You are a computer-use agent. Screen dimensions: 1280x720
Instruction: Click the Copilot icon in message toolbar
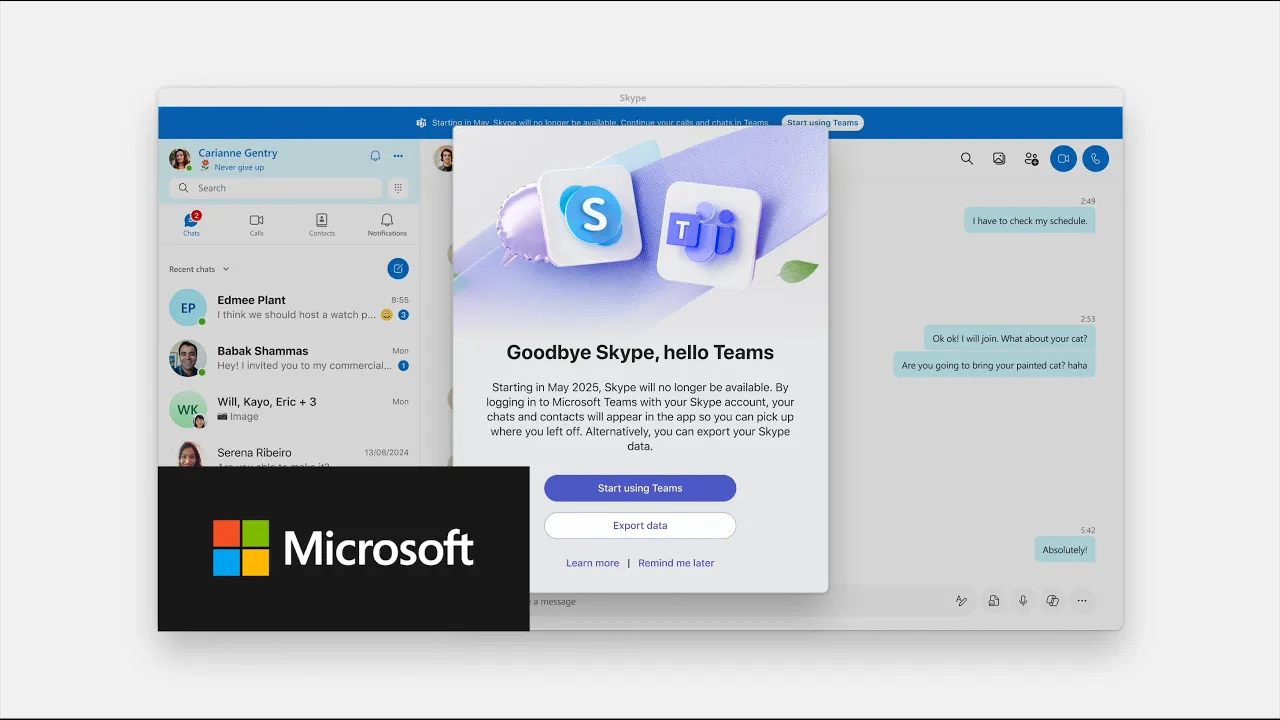[1052, 601]
